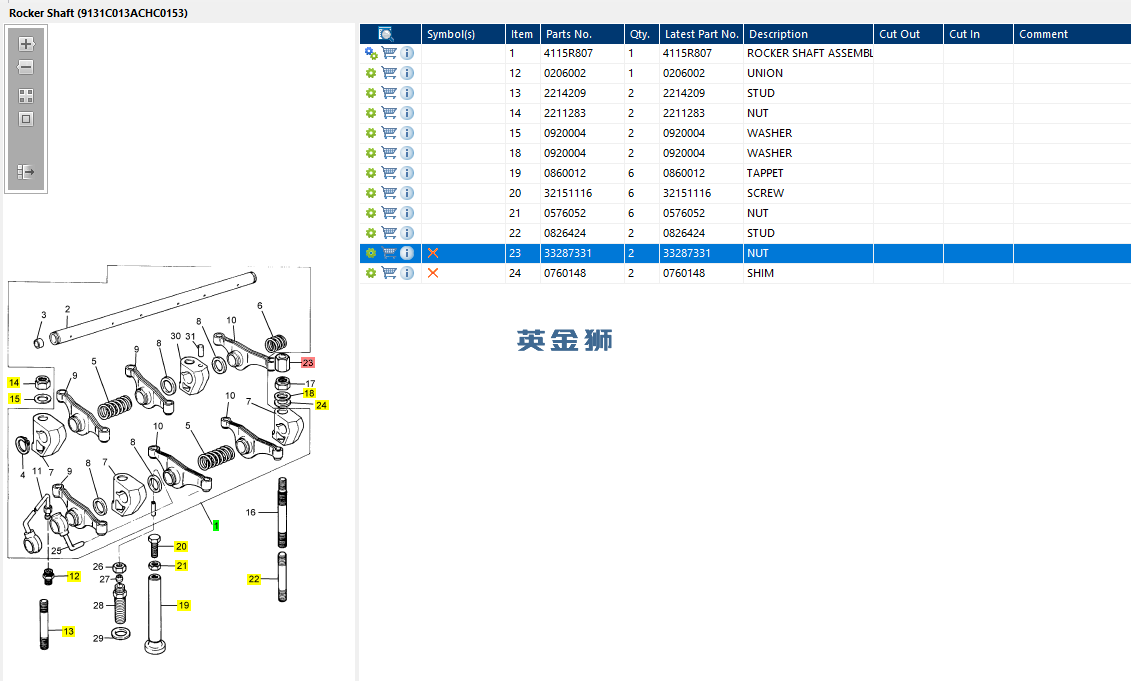1131x681 pixels.
Task: Click callout 15 in the diagram
Action: (14, 398)
